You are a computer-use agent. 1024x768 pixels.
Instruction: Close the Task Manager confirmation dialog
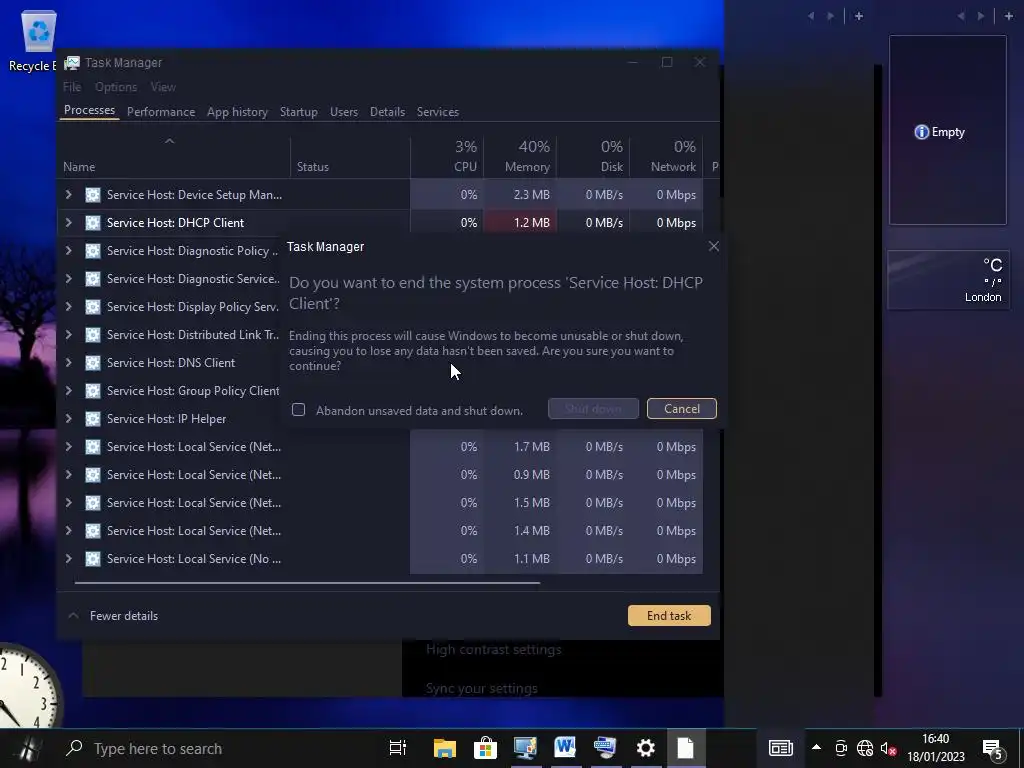click(713, 246)
